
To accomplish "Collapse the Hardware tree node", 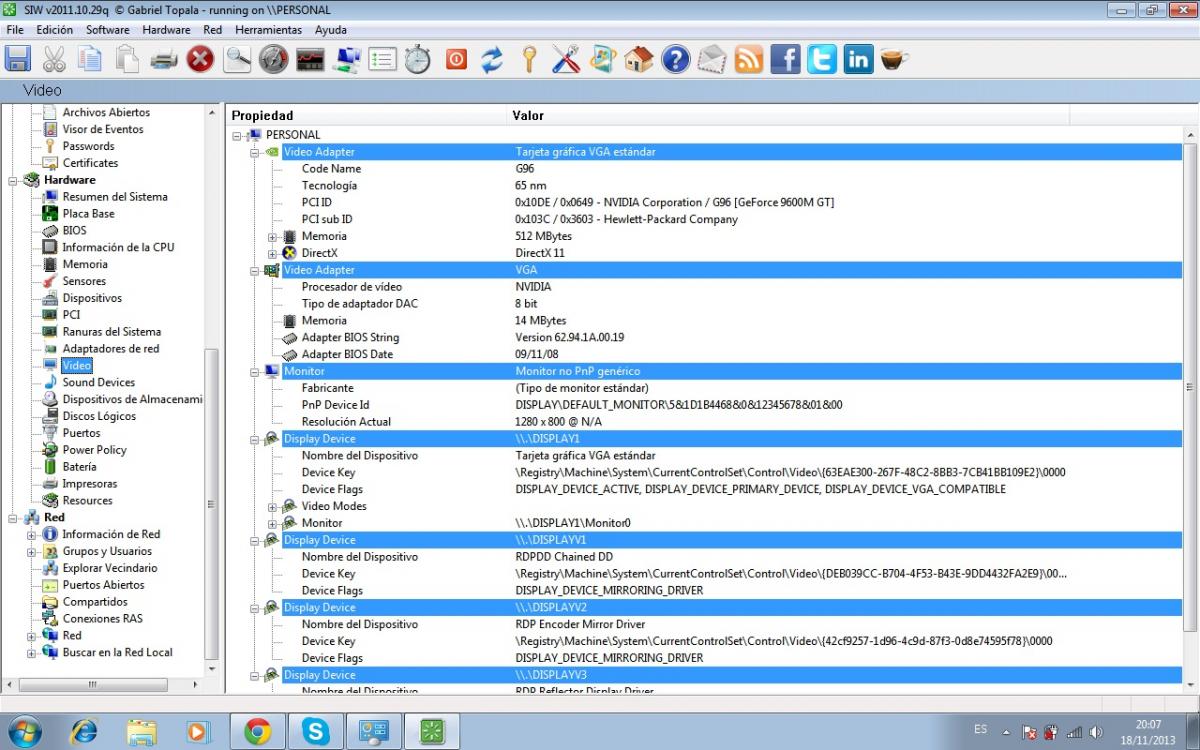I will click(x=14, y=180).
